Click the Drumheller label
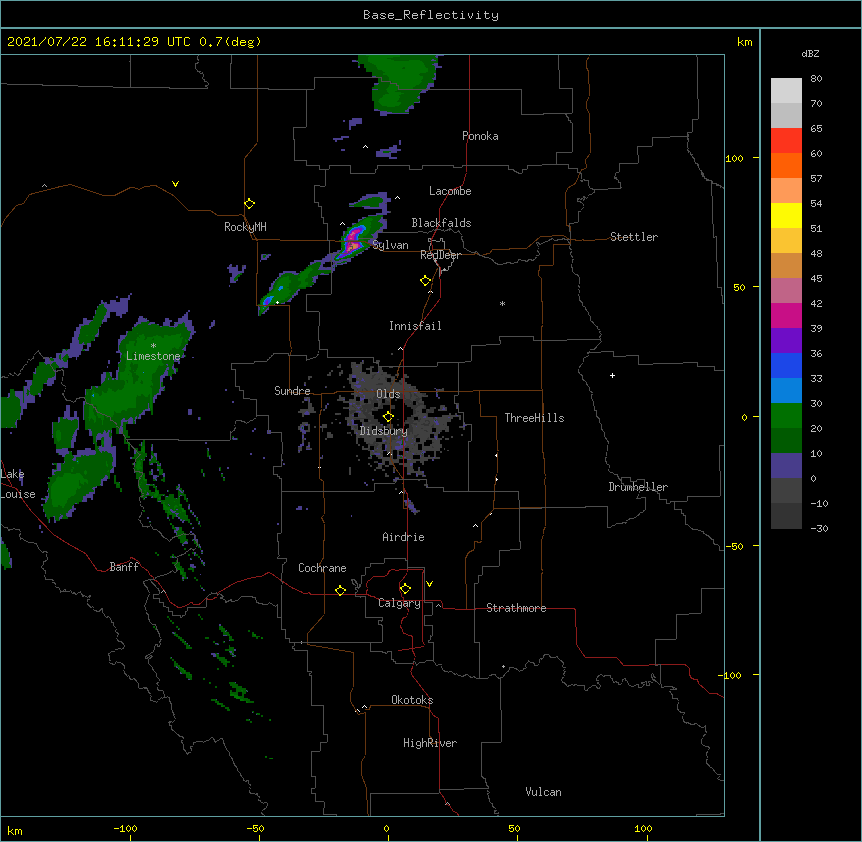 638,487
